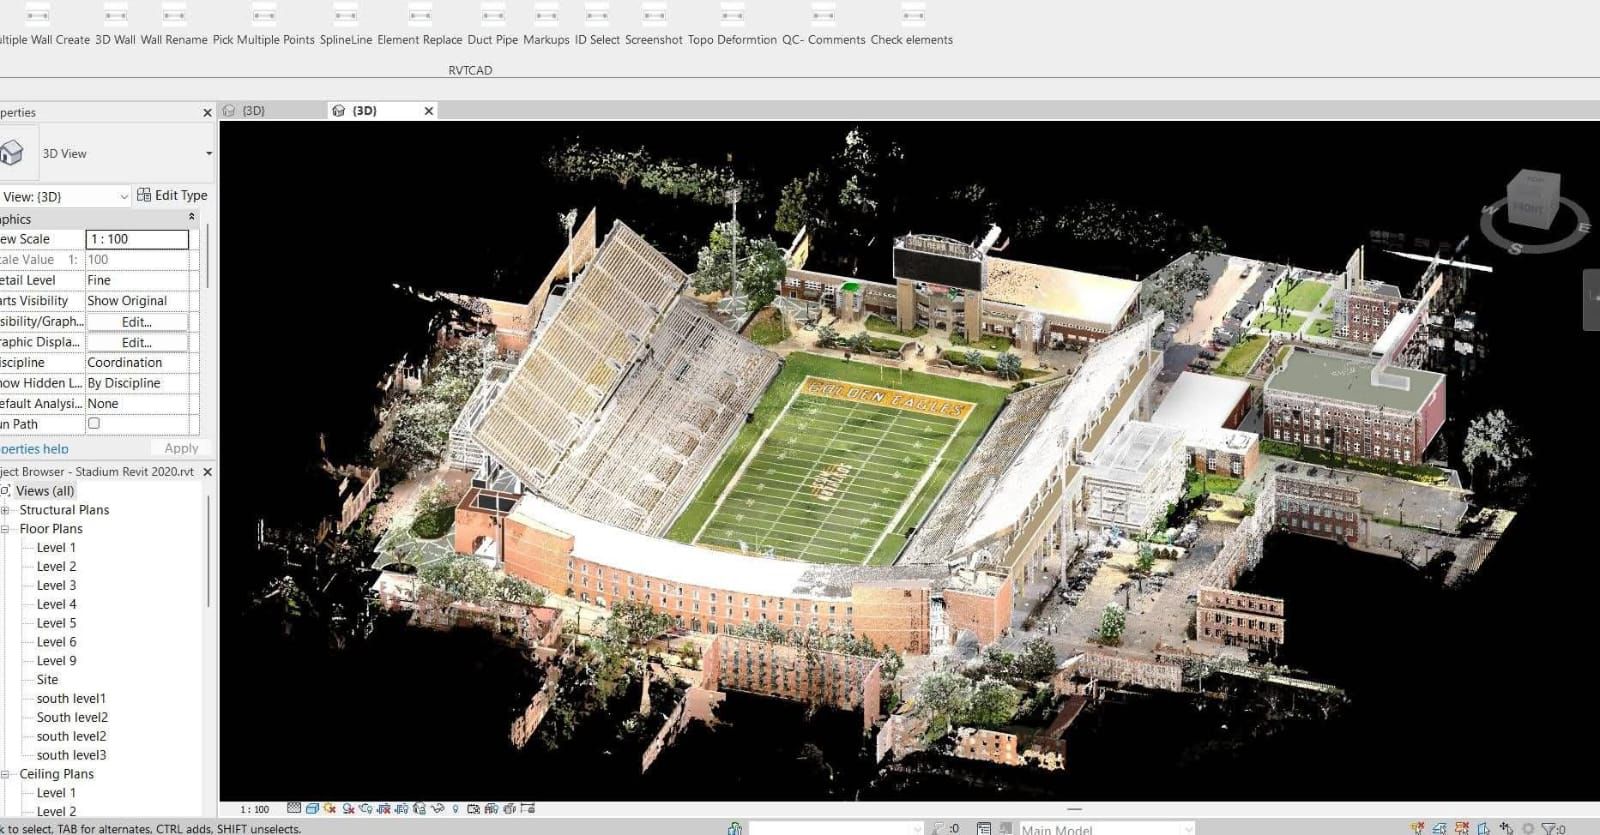Click the Apply button in Properties
Viewport: 1600px width, 835px height.
(181, 449)
